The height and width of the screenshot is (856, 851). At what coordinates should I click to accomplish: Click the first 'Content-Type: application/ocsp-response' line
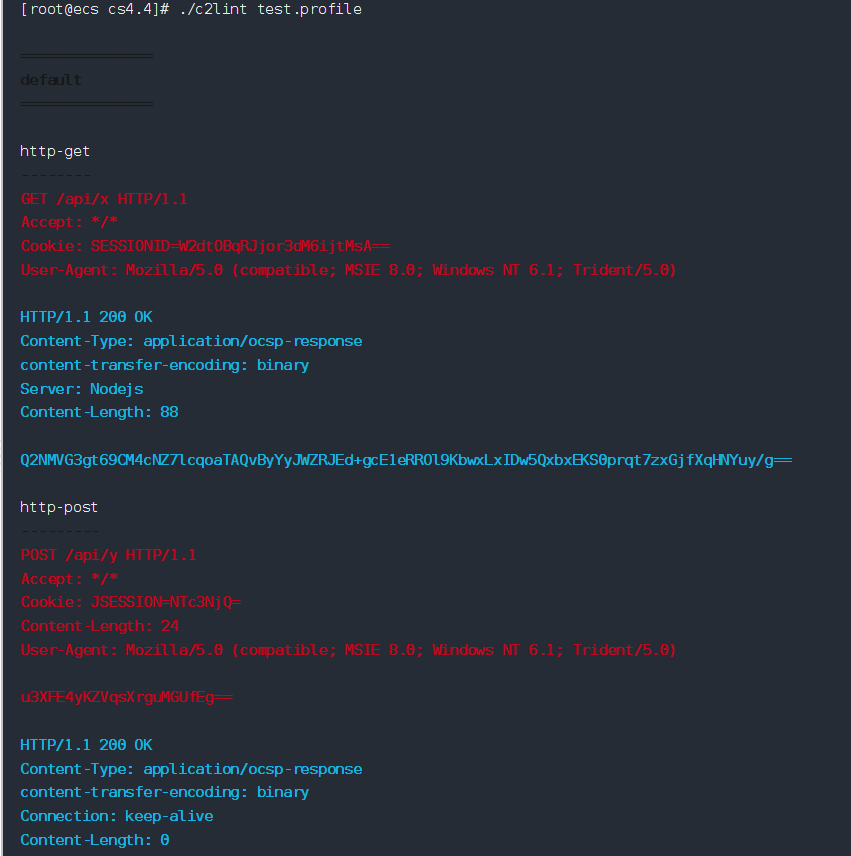(191, 341)
